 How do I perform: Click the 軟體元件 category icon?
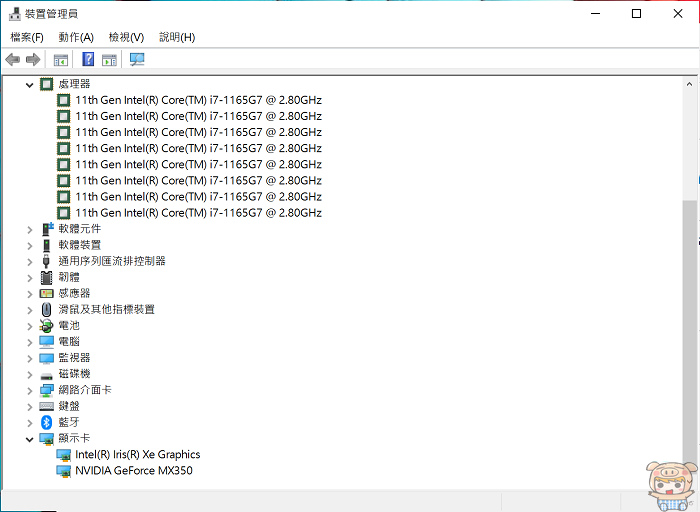pos(47,229)
